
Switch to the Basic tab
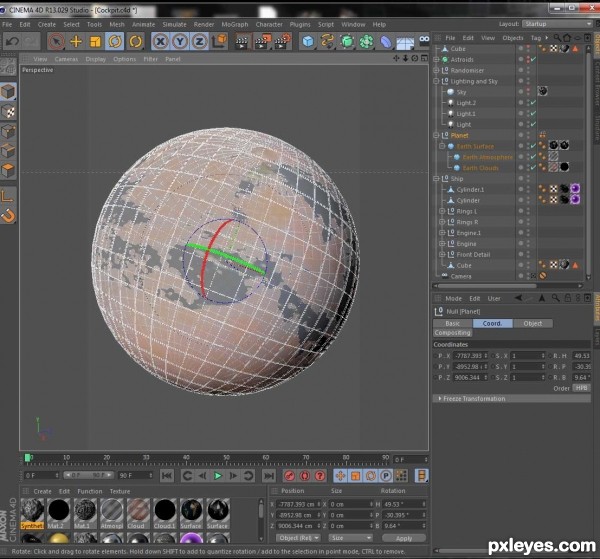tap(453, 324)
